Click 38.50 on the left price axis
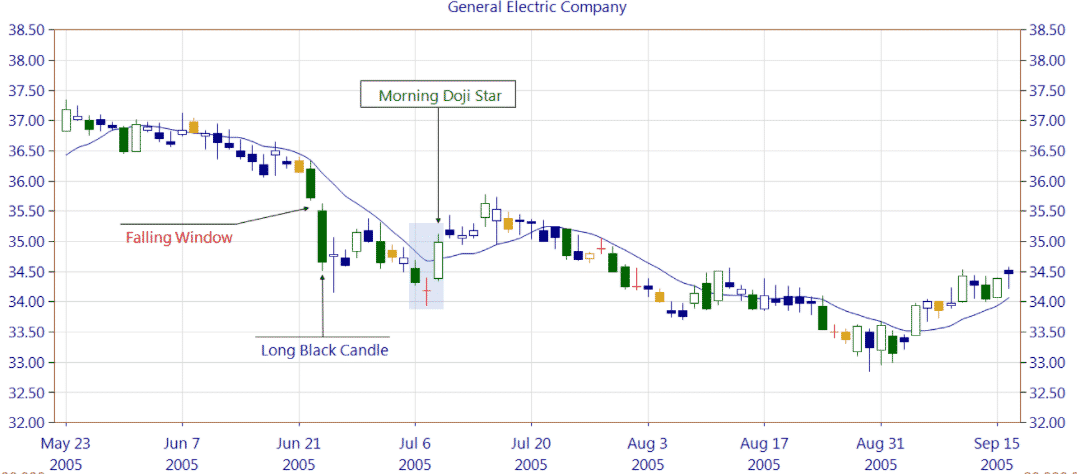Screen dimensions: 1077x474 coord(25,30)
